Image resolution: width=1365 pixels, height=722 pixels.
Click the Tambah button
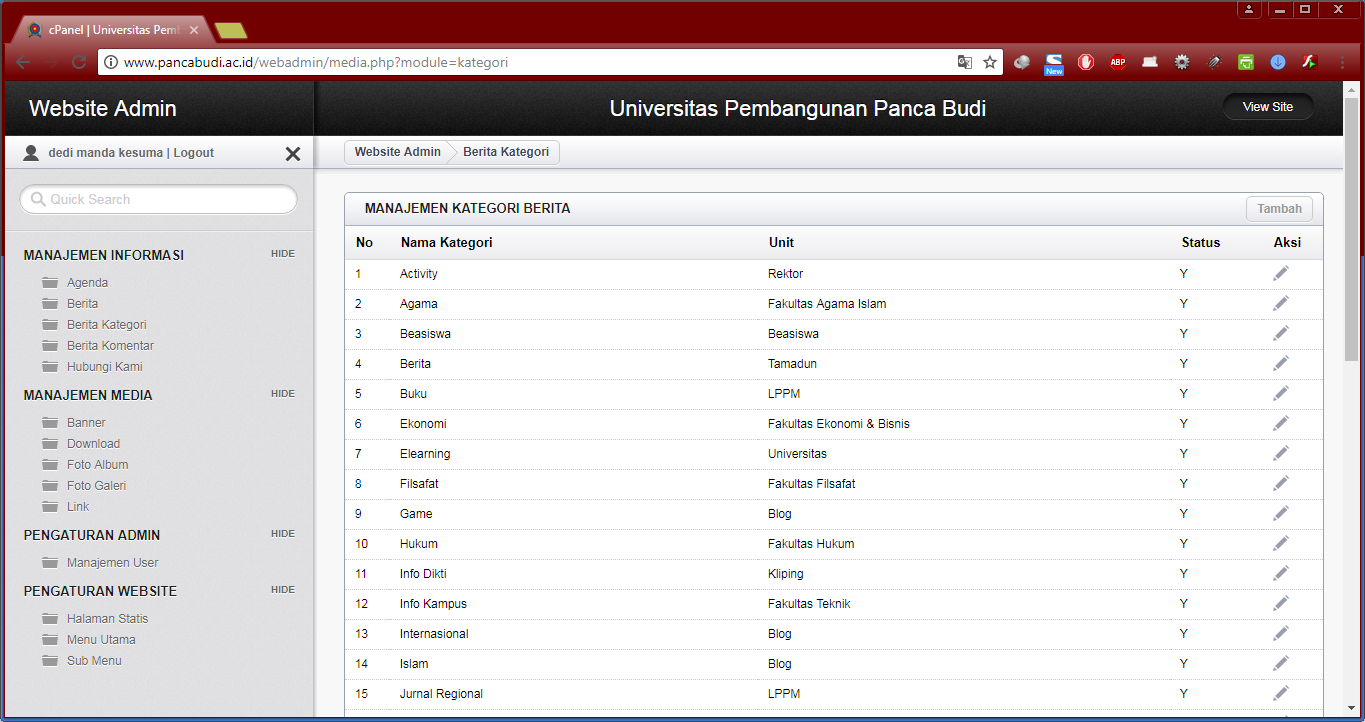(1279, 209)
